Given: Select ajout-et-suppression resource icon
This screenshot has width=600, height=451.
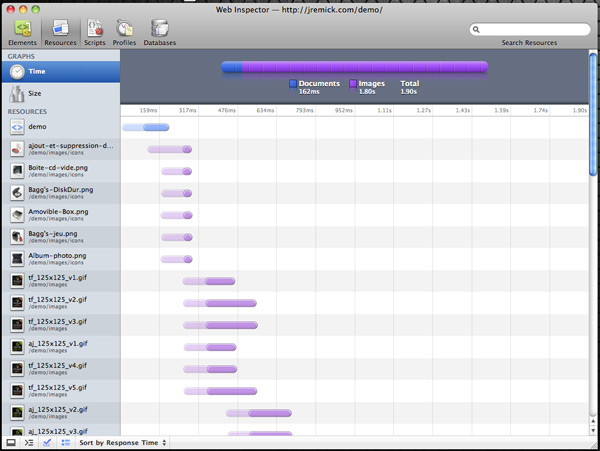Looking at the screenshot, I should [x=17, y=149].
